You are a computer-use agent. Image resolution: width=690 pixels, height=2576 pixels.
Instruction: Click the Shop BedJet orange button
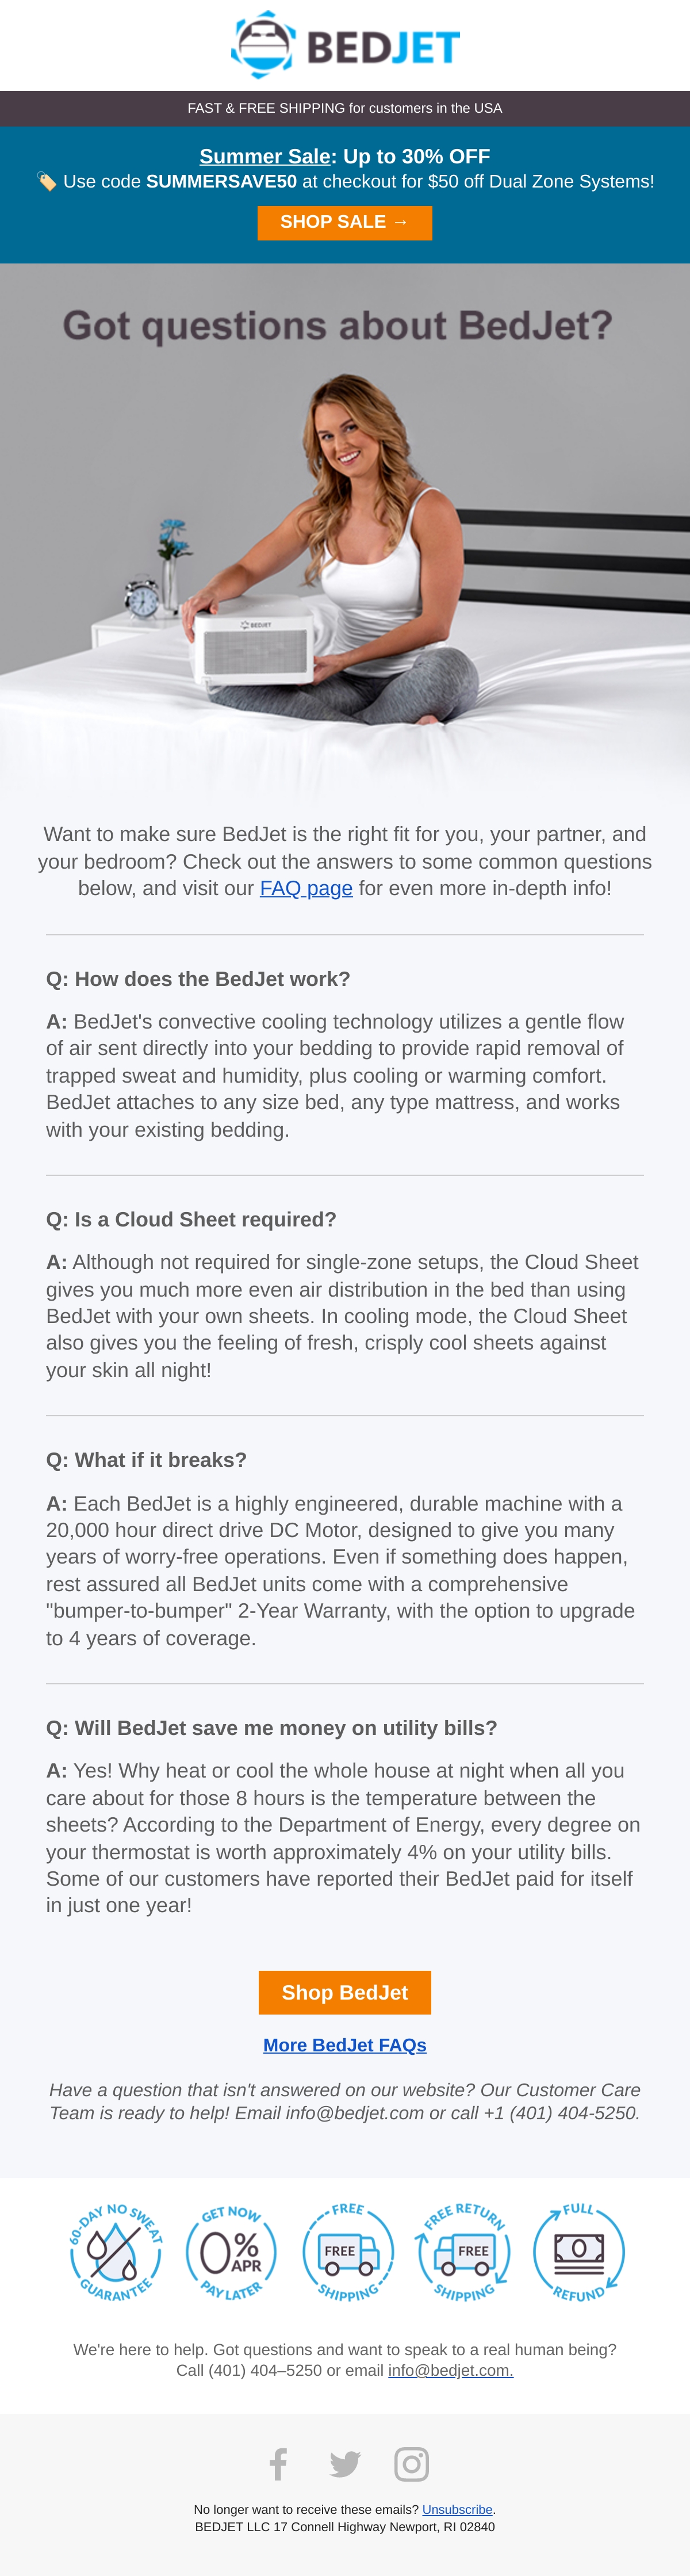pos(345,1993)
